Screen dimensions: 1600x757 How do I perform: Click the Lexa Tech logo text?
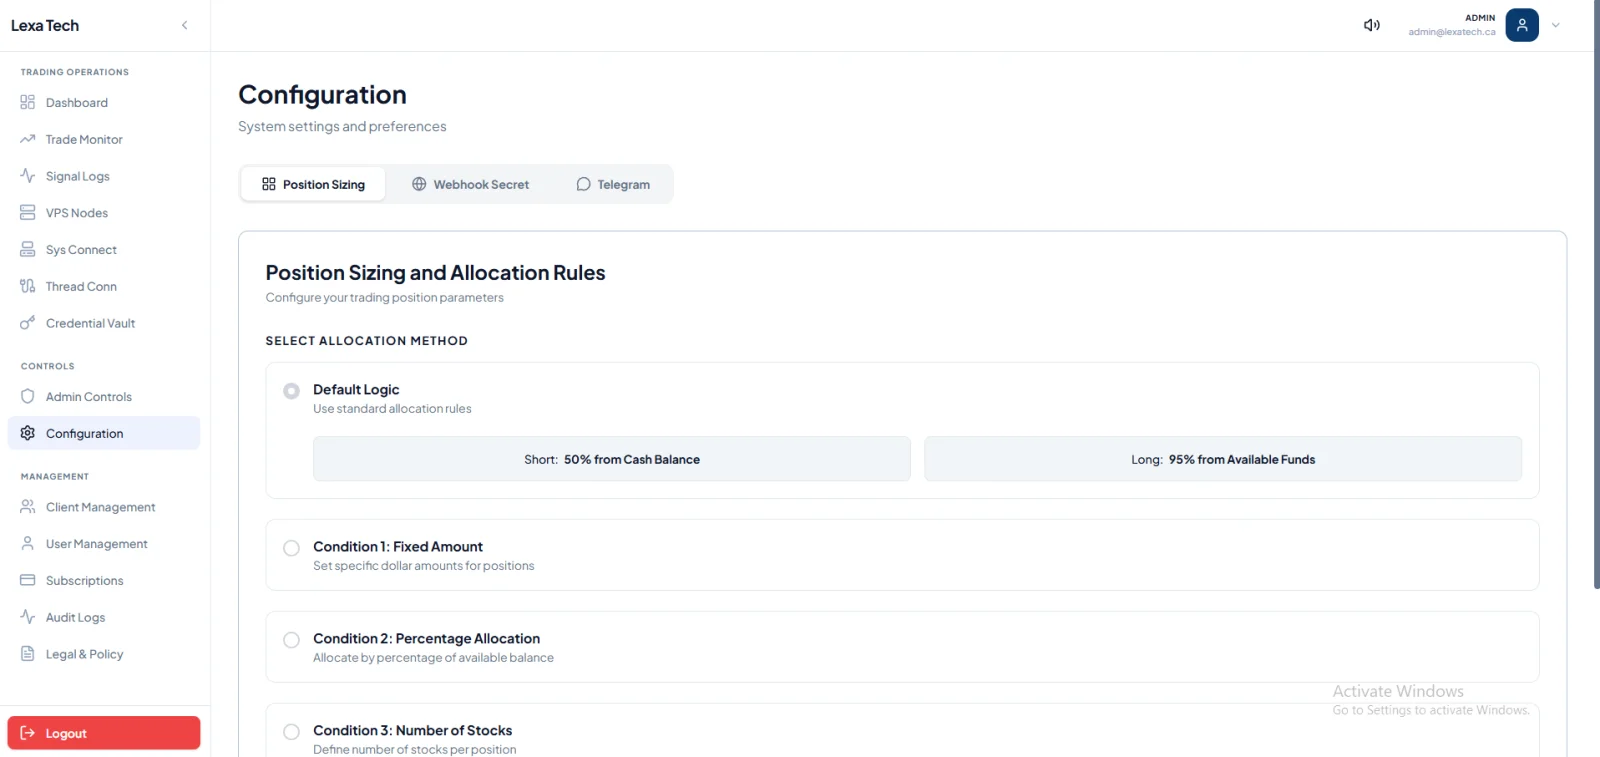(45, 25)
